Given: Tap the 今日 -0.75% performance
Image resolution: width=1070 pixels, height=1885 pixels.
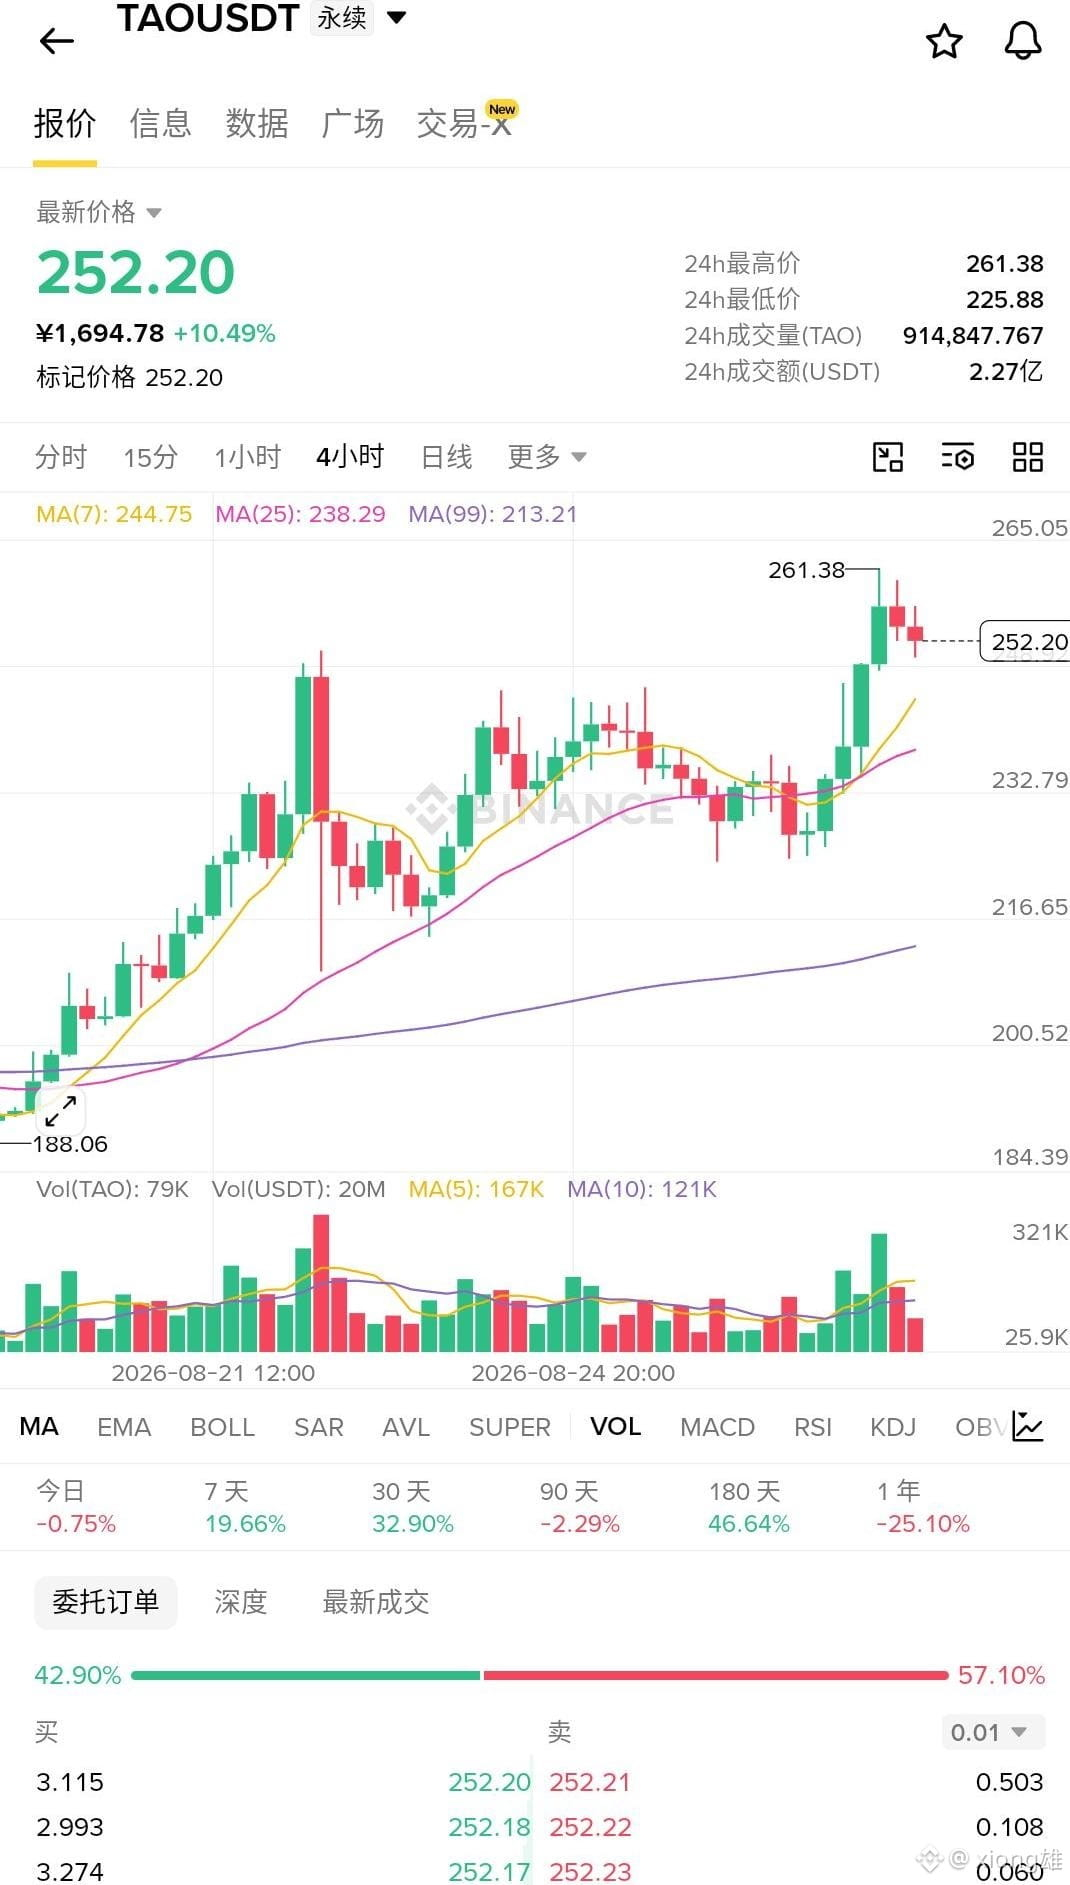Looking at the screenshot, I should pos(76,1507).
